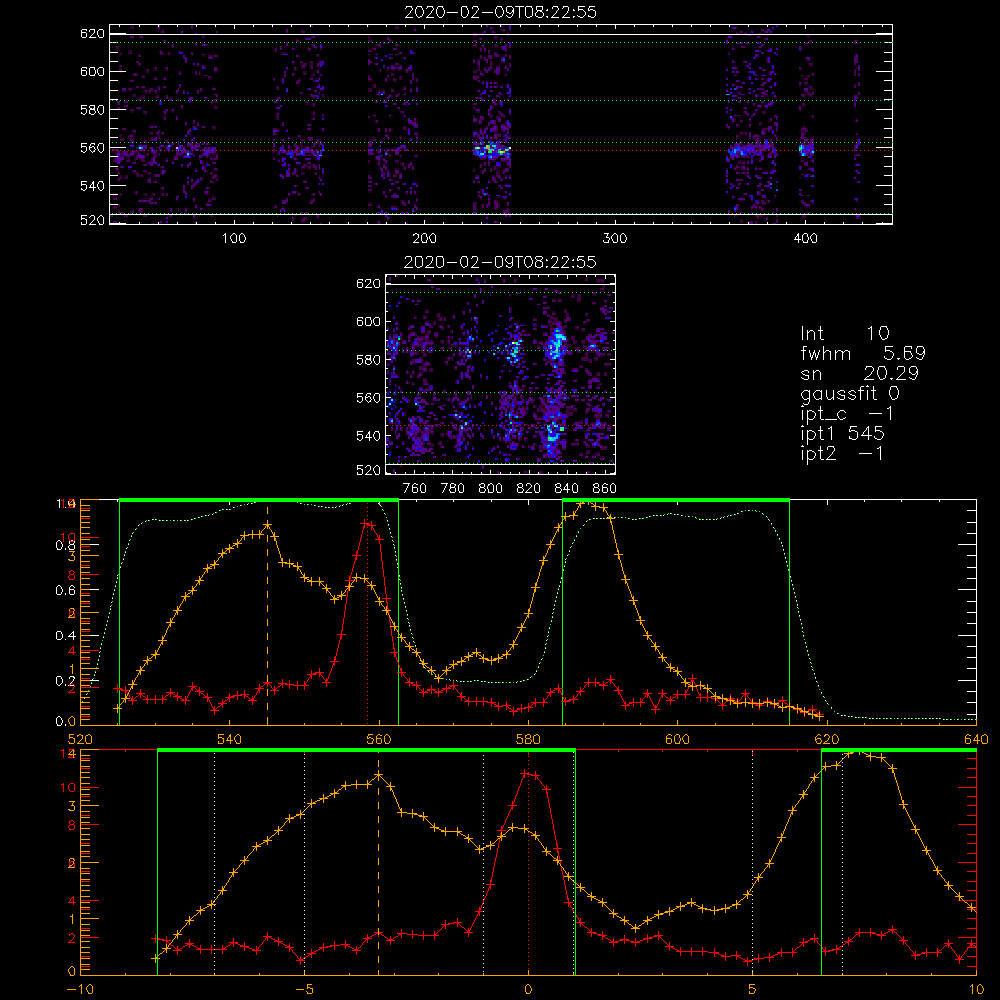This screenshot has width=1000, height=1000.
Task: Click the timestamp title above the middle image
Action: point(500,262)
